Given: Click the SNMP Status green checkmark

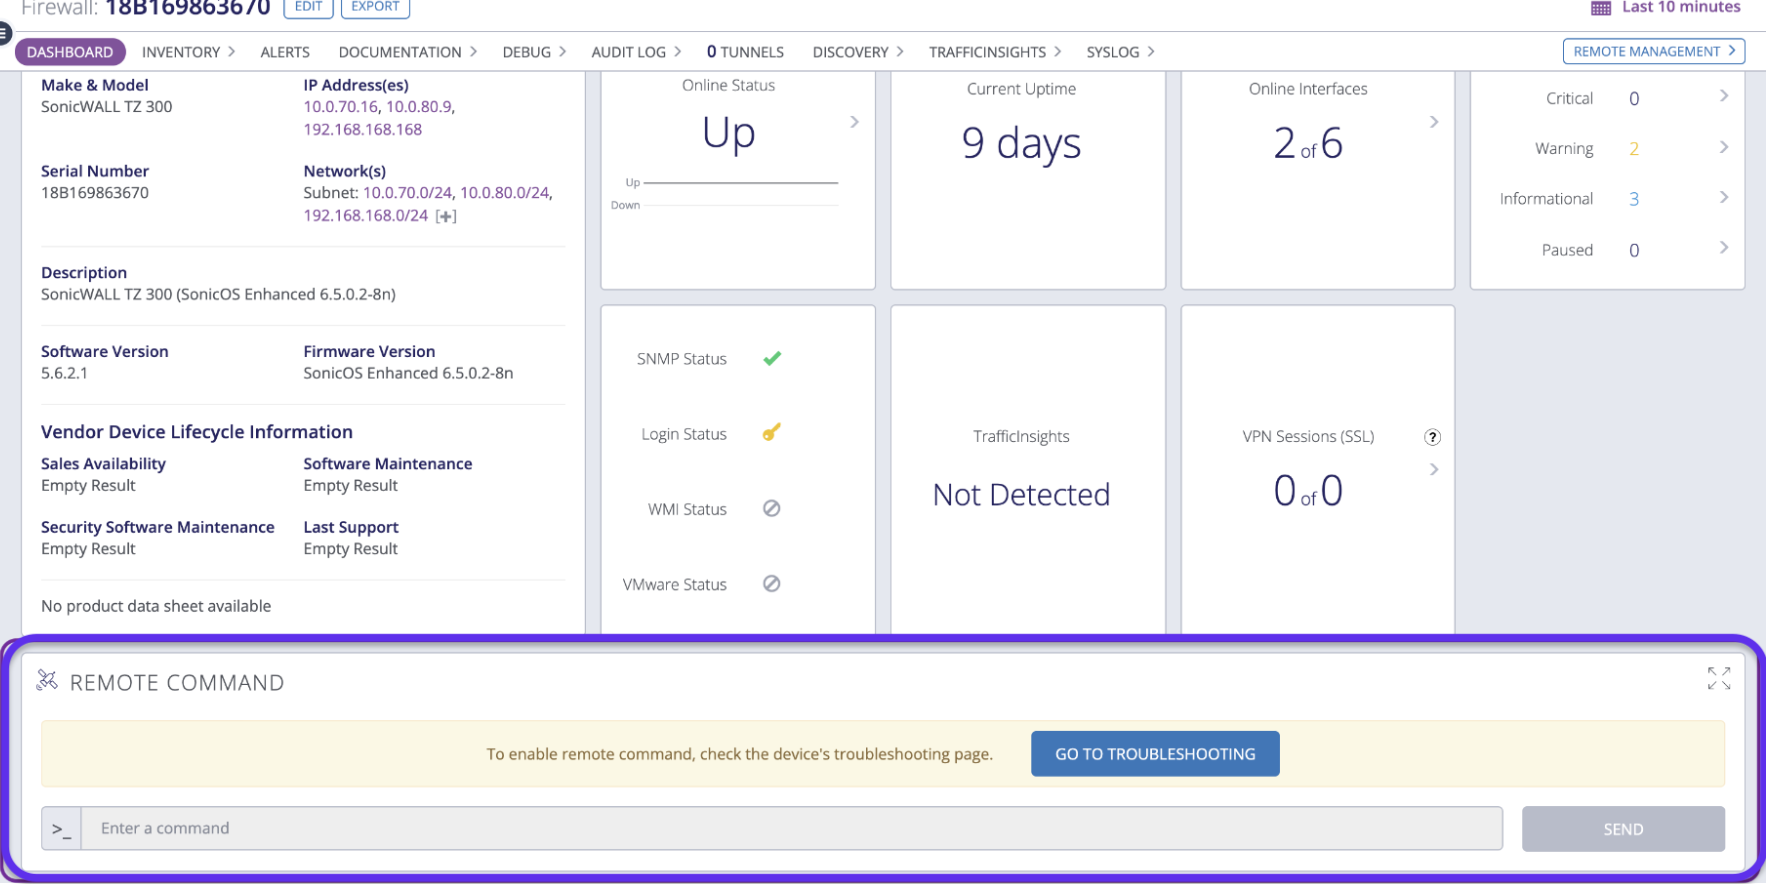Looking at the screenshot, I should tap(772, 358).
